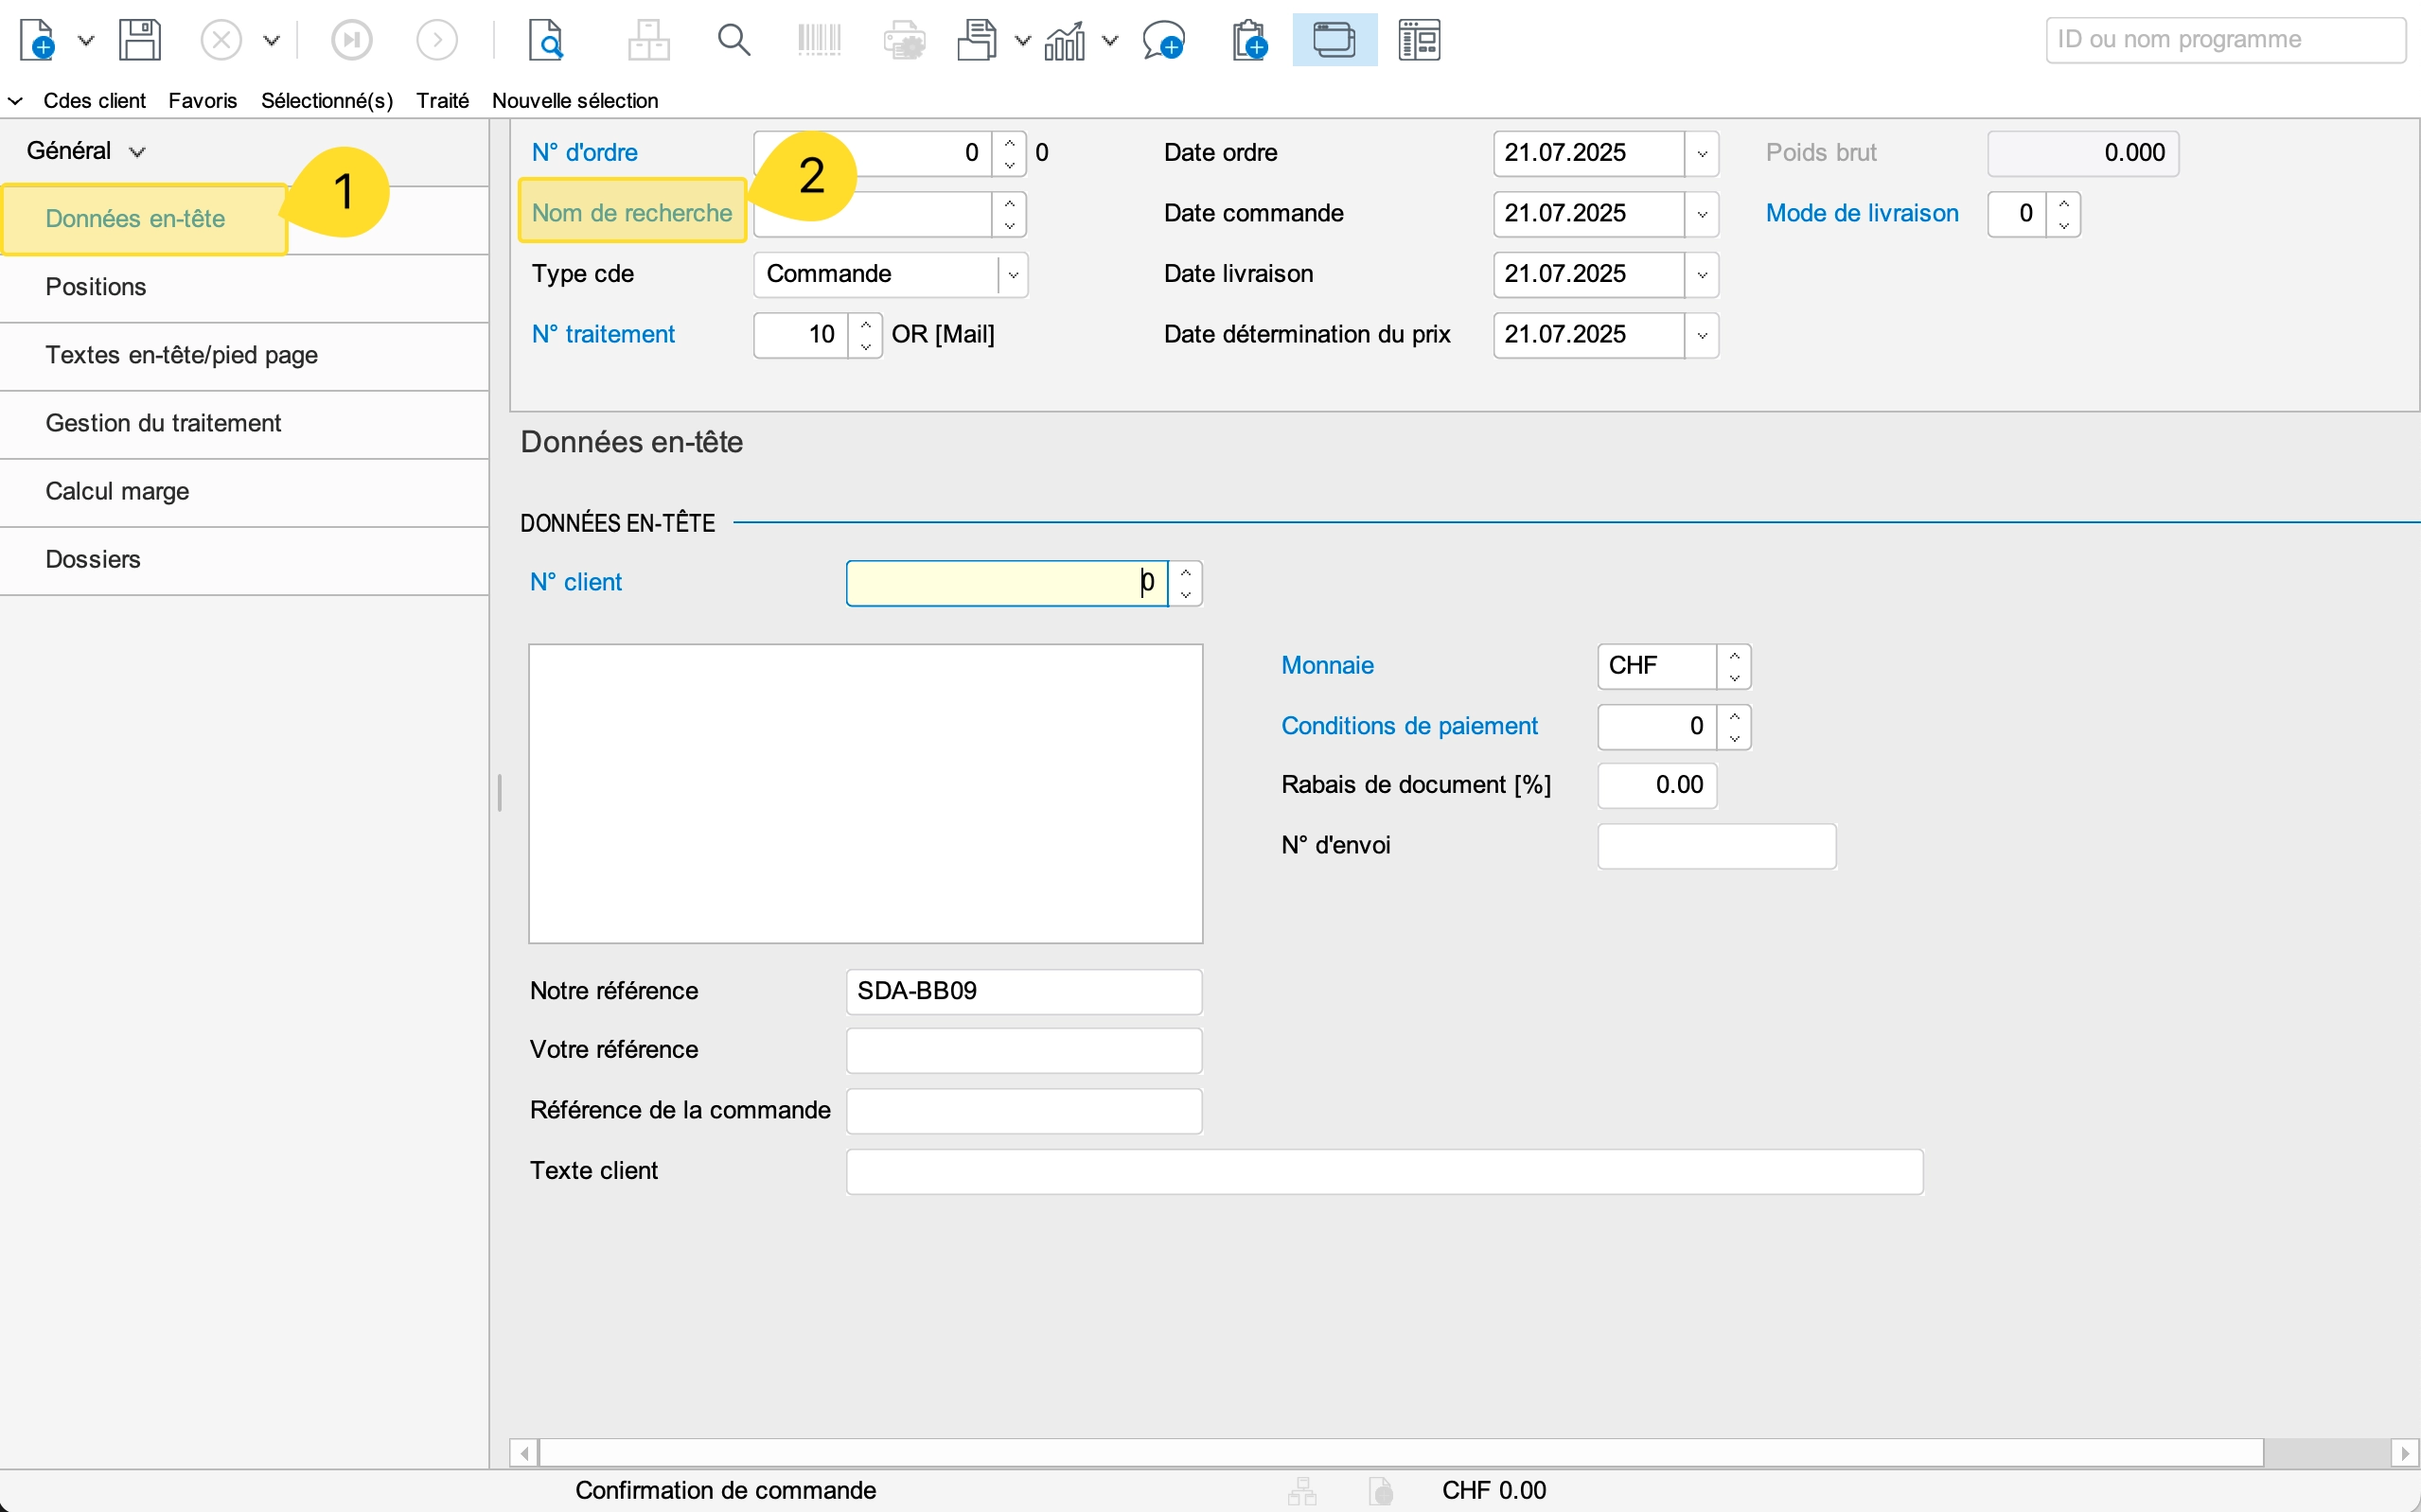Click the clipboard add icon

1249,41
